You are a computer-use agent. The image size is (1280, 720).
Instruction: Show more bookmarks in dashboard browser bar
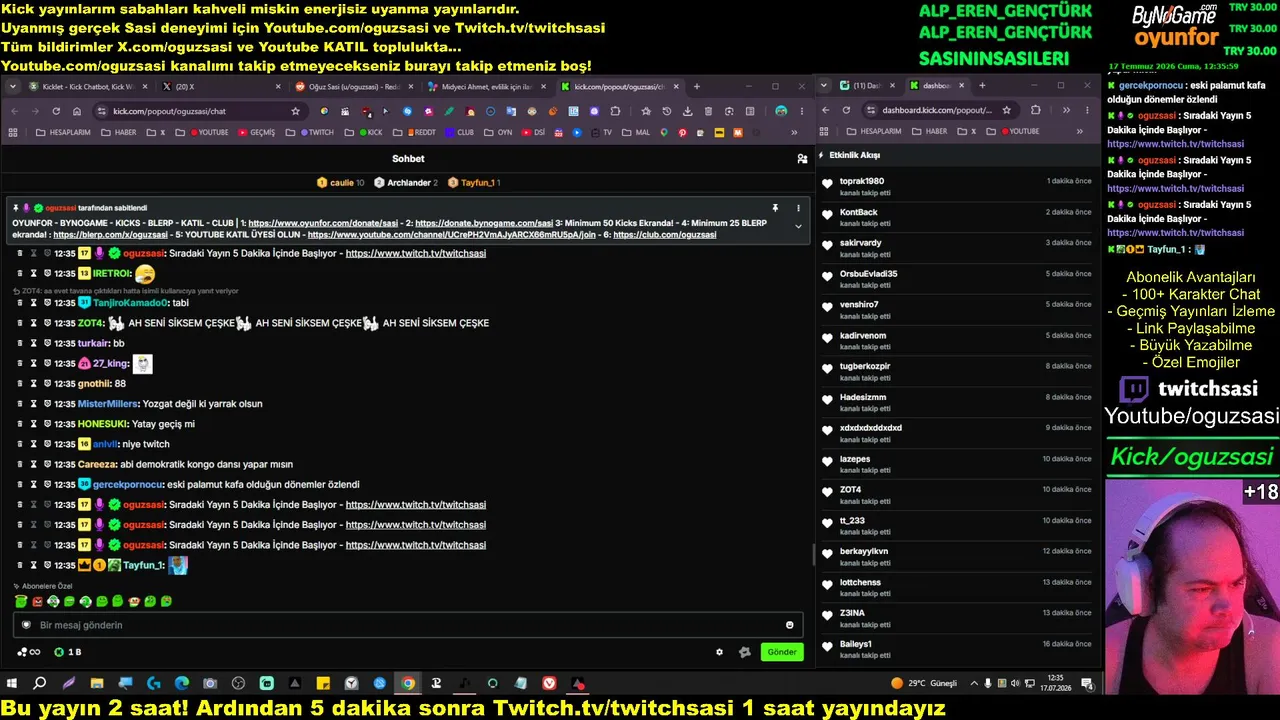(x=1080, y=131)
